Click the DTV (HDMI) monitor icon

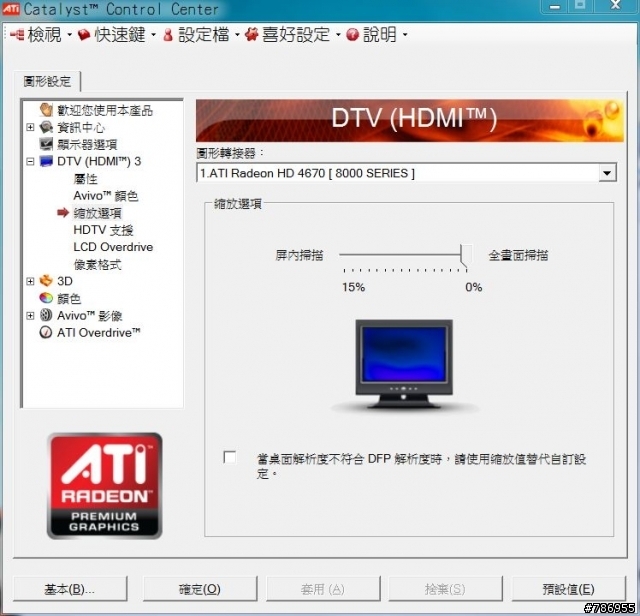click(x=46, y=161)
